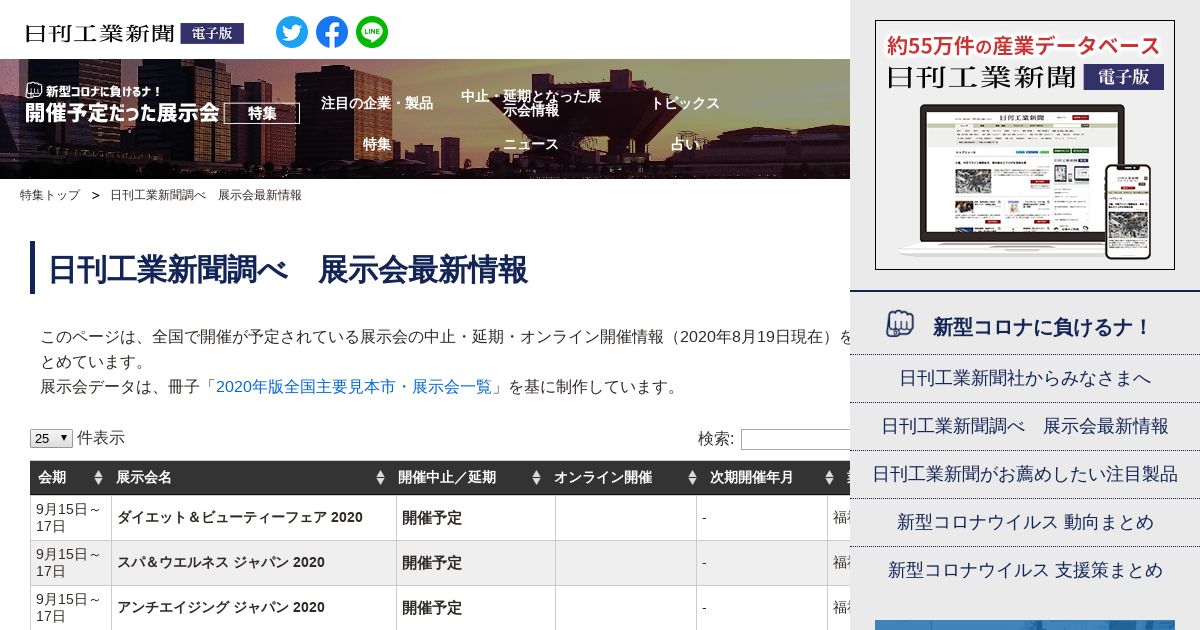Open トピックス menu item

point(685,103)
